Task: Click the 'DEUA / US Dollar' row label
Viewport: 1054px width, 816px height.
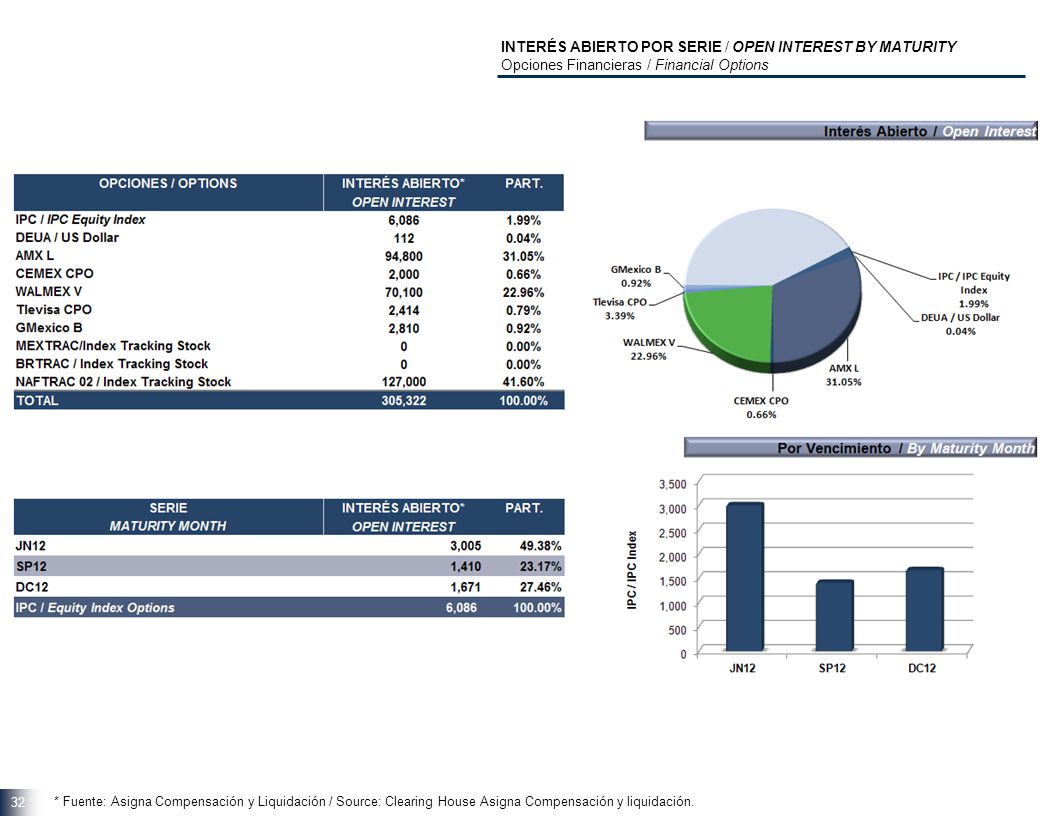Action: pos(67,238)
